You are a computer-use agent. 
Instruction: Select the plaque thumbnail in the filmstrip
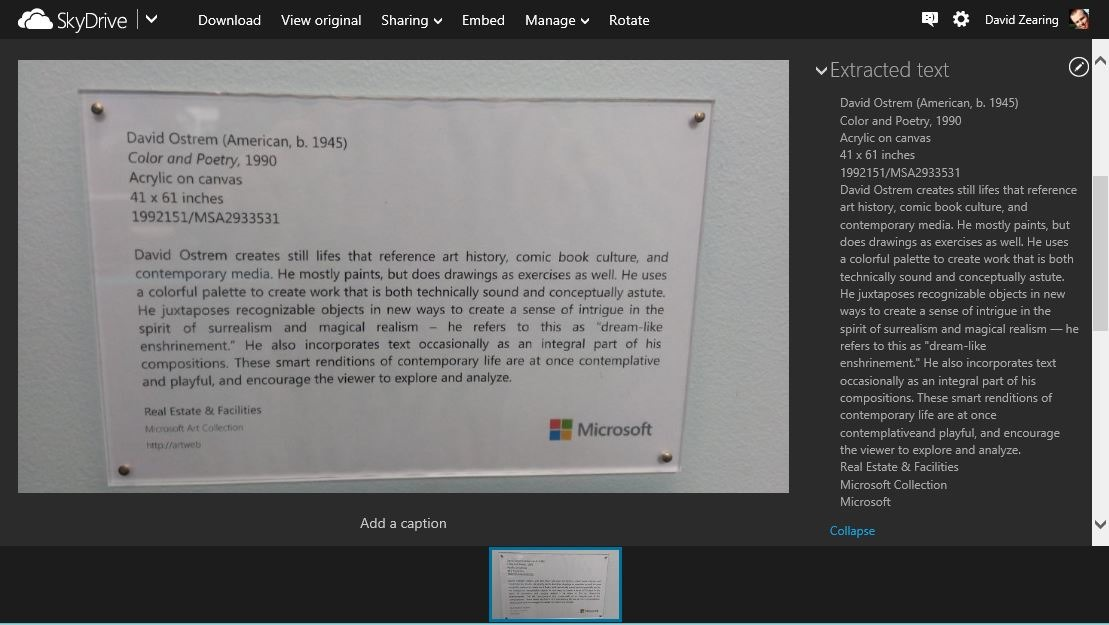(555, 584)
